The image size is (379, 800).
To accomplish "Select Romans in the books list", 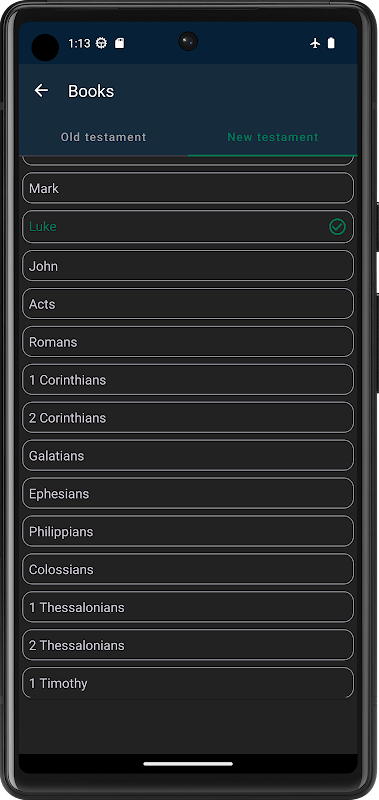I will tap(188, 342).
